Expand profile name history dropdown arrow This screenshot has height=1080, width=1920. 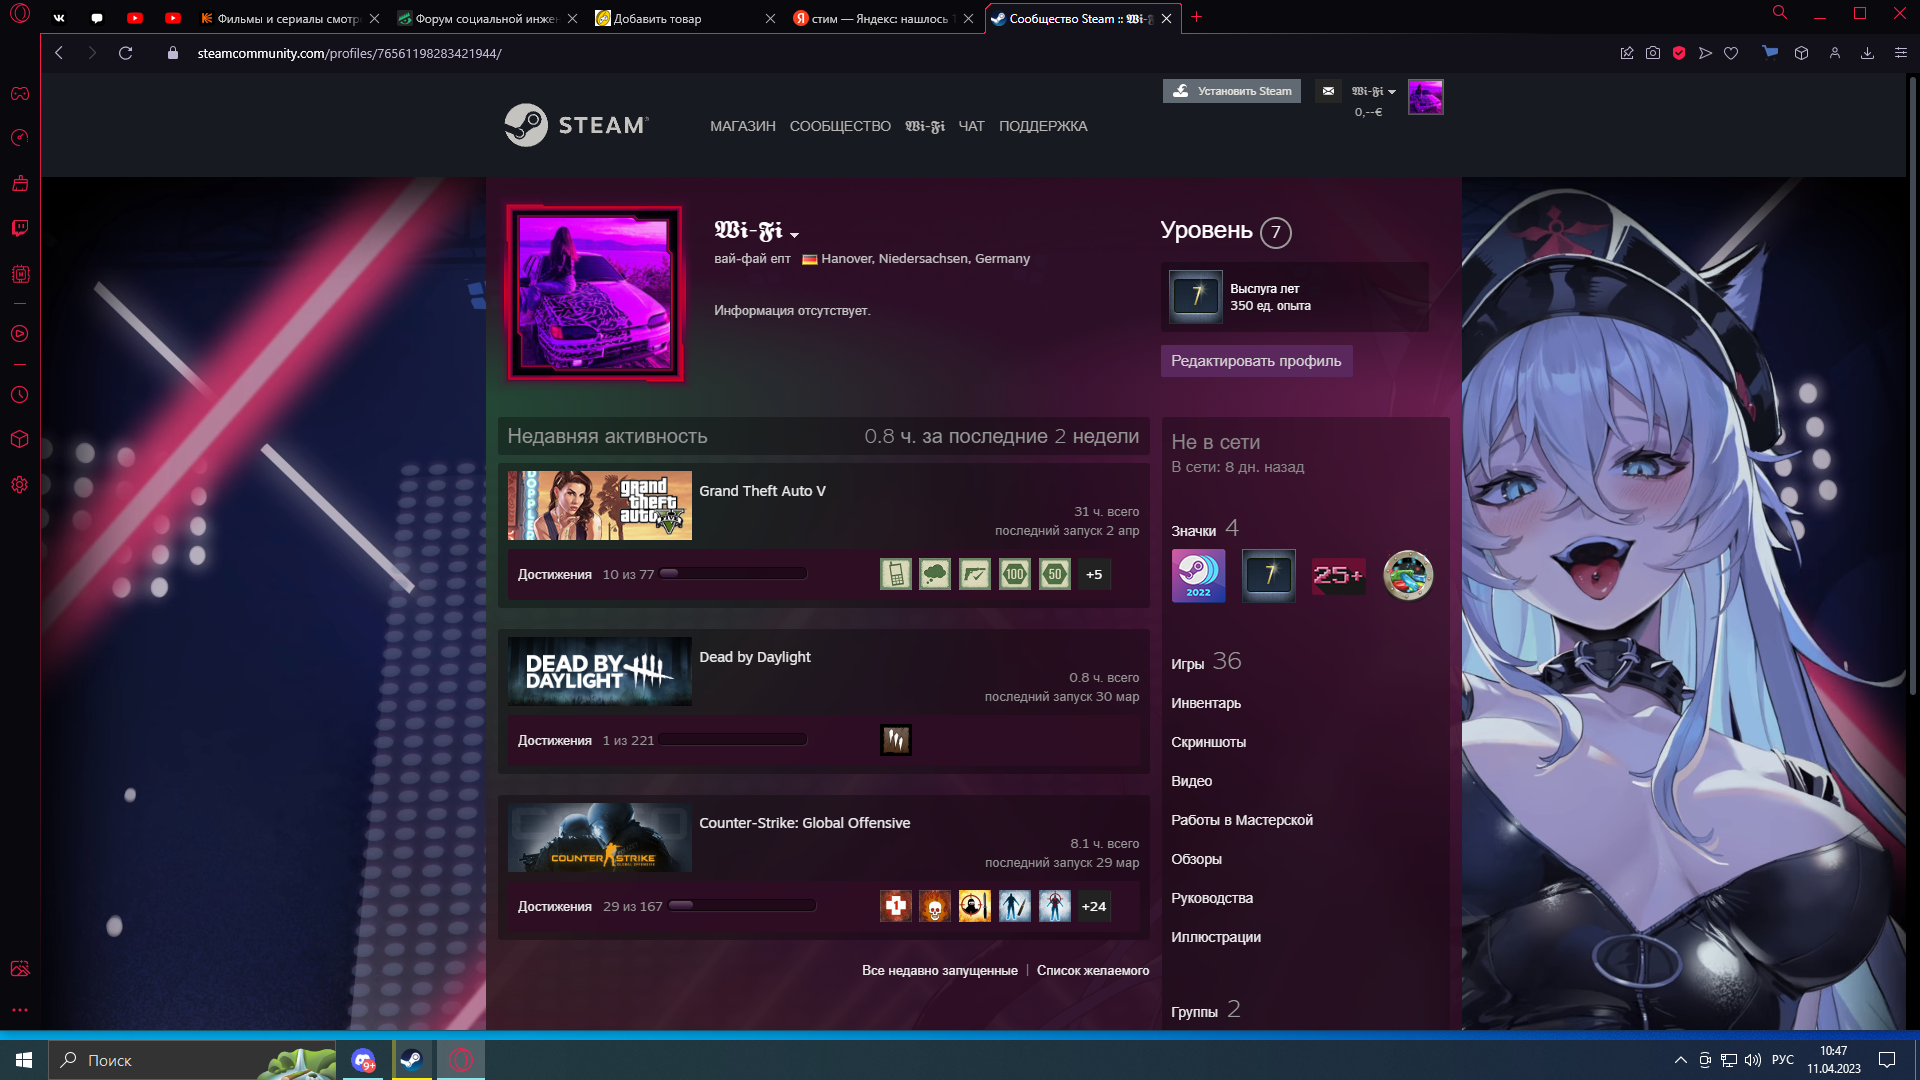click(x=795, y=235)
